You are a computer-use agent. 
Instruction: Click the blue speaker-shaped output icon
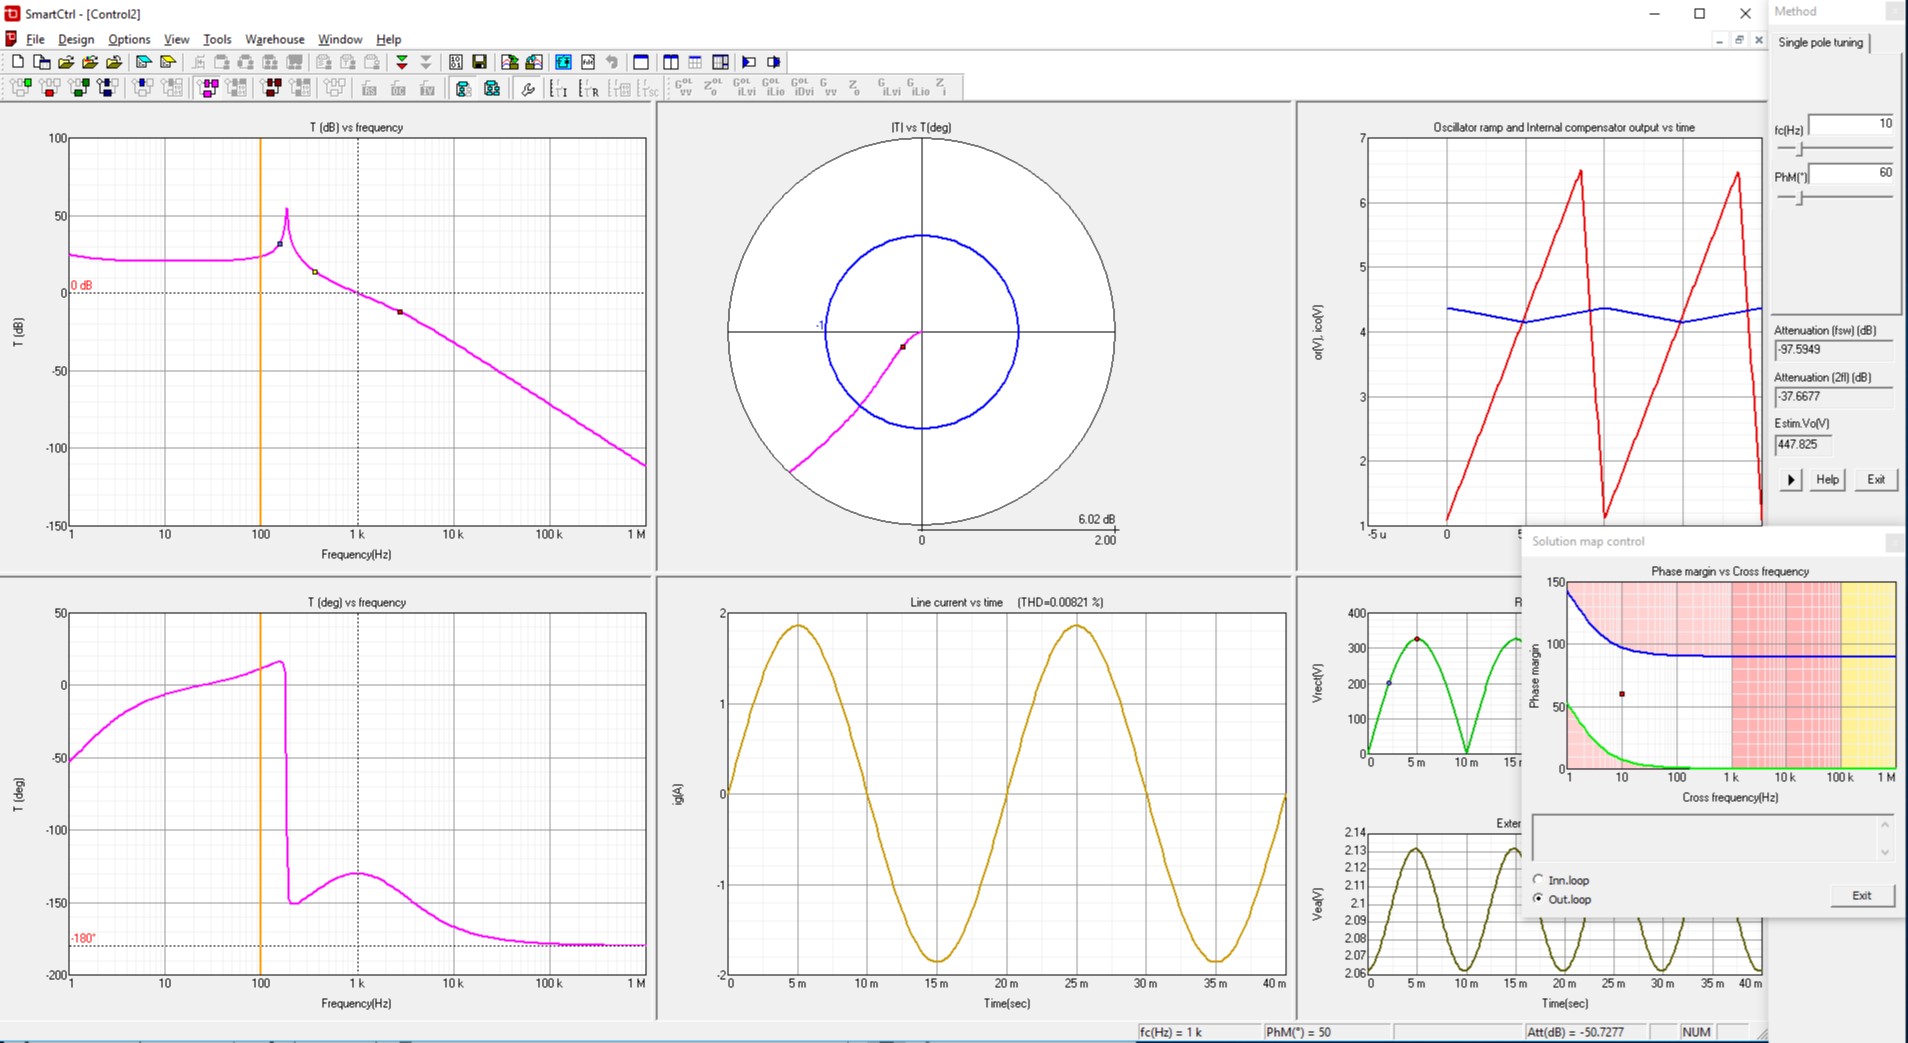click(773, 62)
